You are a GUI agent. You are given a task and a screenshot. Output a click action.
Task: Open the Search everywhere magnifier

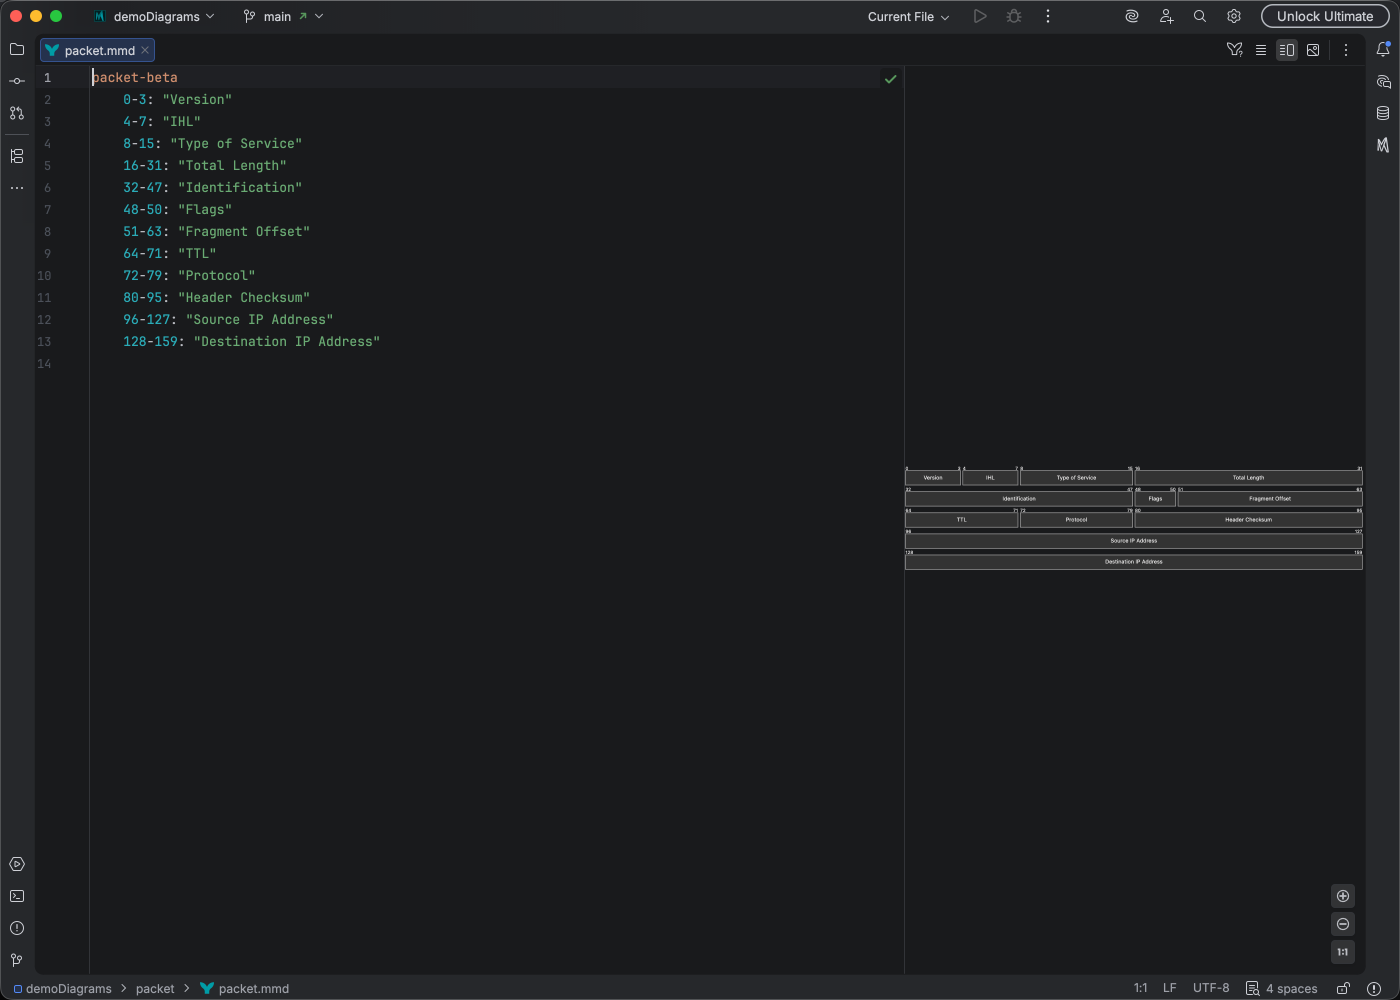(x=1199, y=16)
